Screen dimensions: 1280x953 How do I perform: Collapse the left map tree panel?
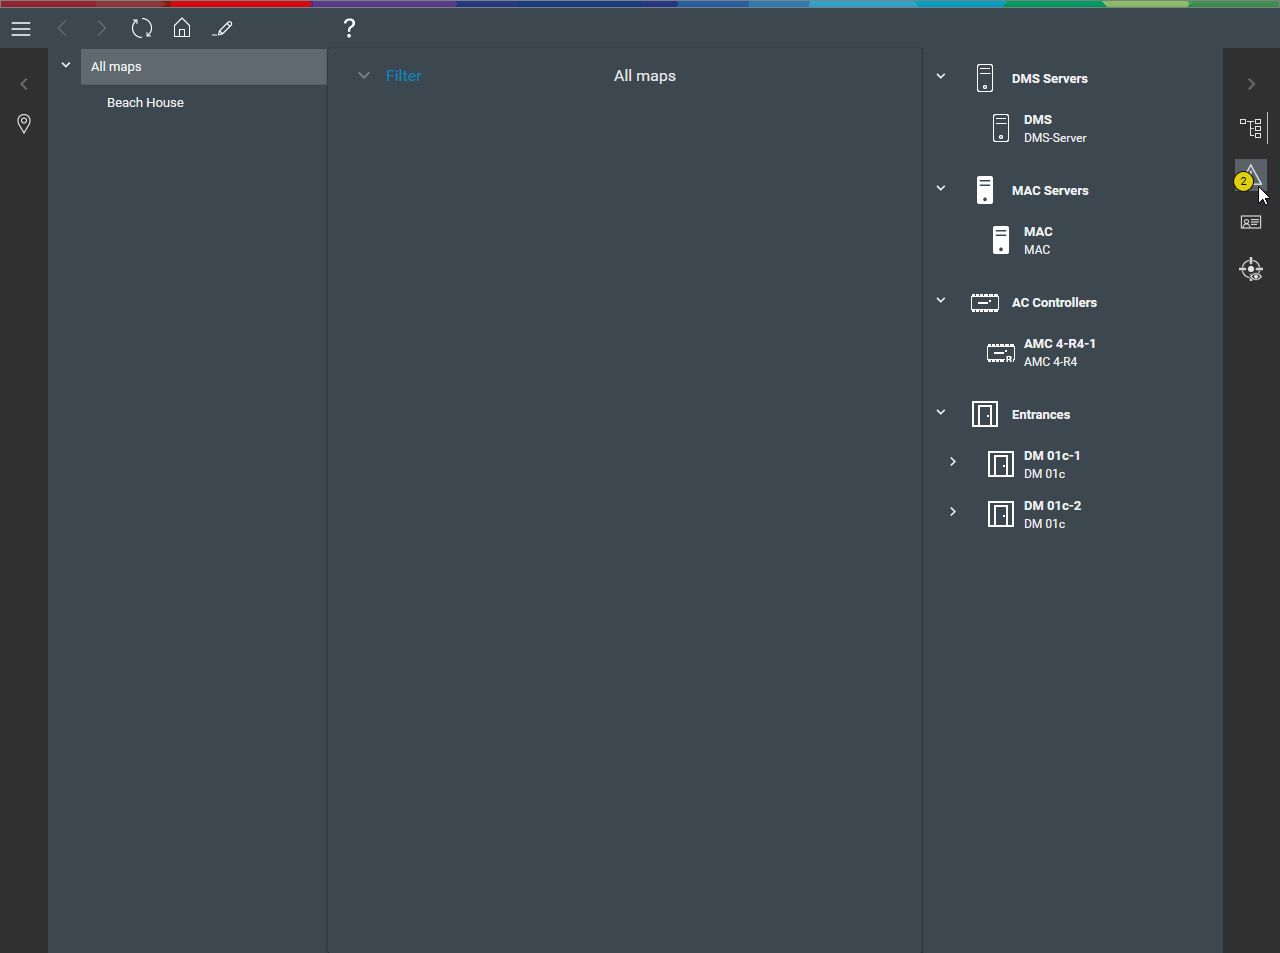tap(24, 84)
